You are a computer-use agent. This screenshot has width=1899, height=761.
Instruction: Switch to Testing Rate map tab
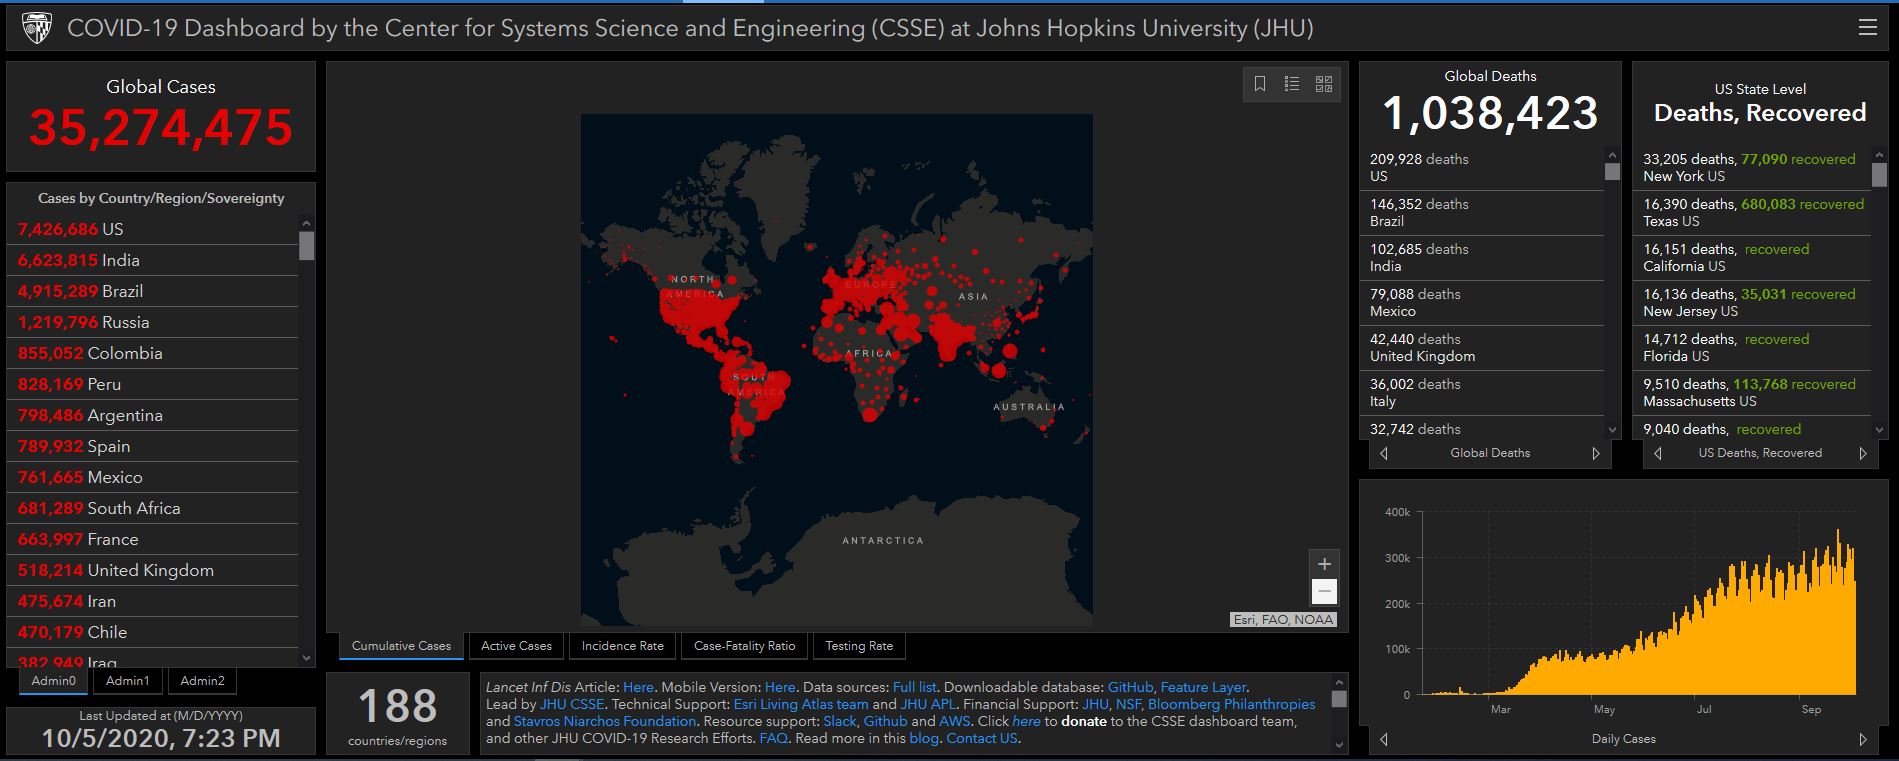click(859, 646)
